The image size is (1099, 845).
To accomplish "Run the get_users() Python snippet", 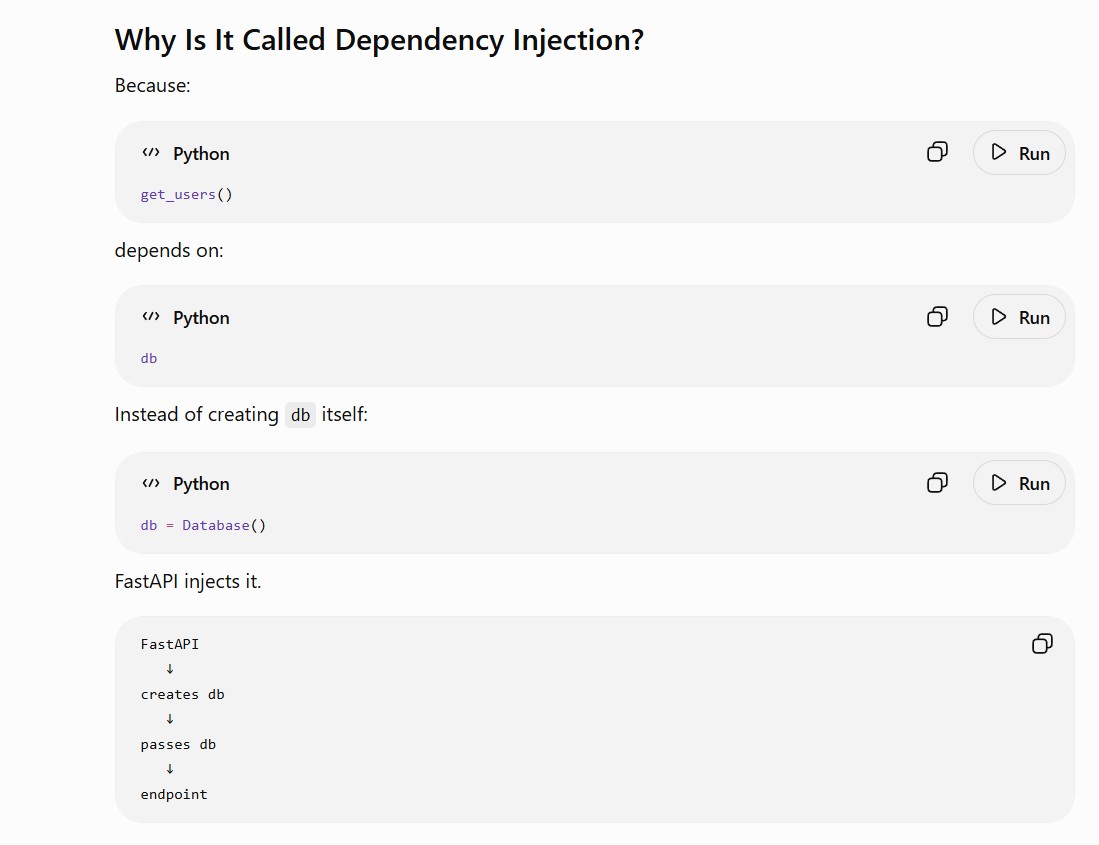I will coord(1019,153).
